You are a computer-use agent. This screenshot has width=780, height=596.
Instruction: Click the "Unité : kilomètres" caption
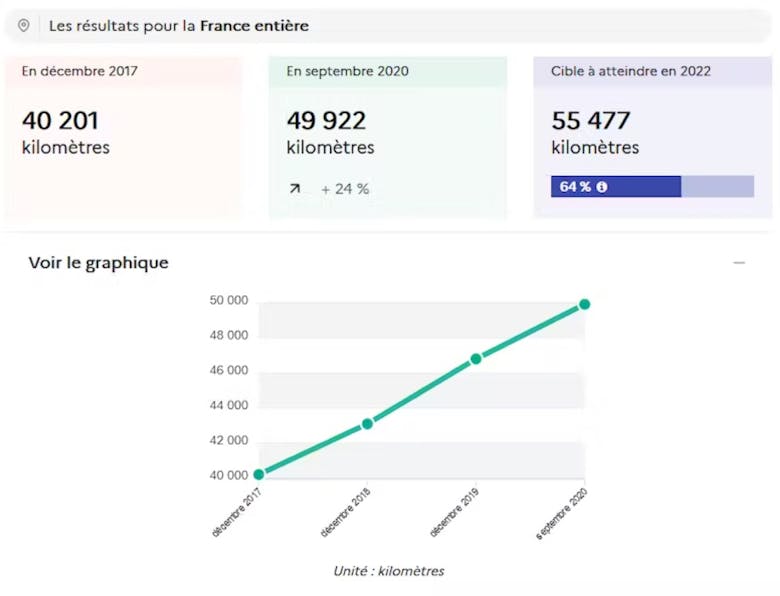click(x=389, y=571)
